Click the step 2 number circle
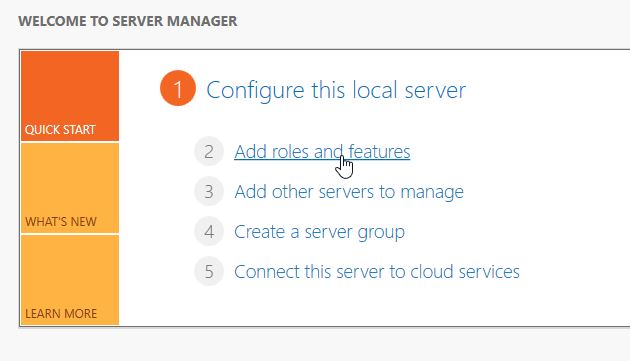 [x=209, y=152]
